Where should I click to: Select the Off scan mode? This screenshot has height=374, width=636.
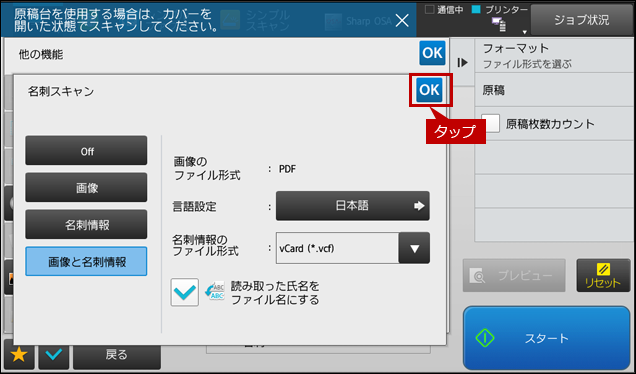point(86,151)
